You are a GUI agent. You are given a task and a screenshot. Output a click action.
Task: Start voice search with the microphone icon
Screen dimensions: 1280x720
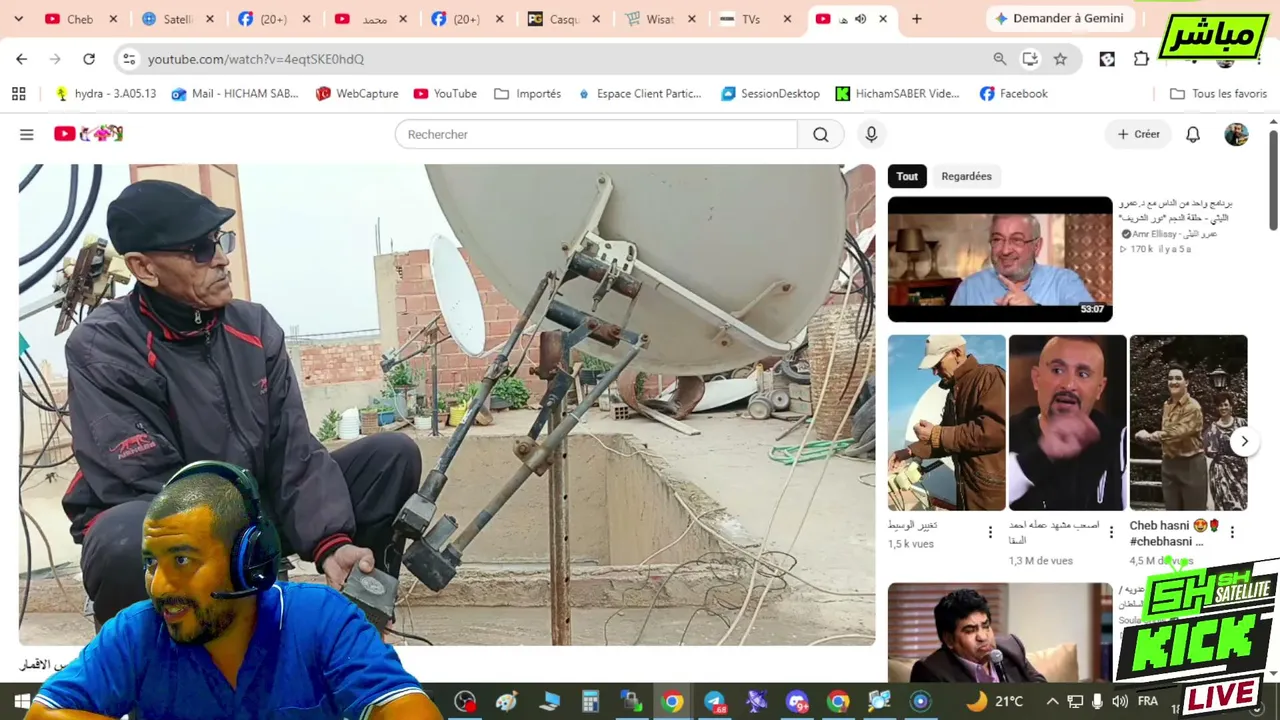pyautogui.click(x=871, y=134)
